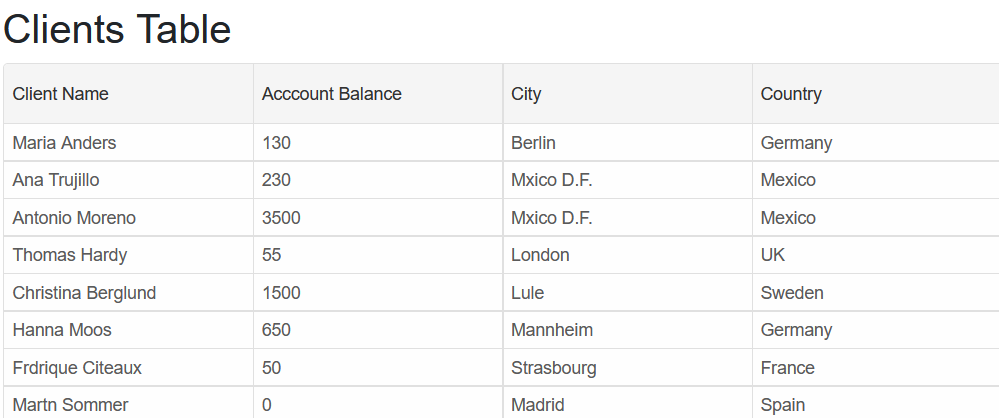Click the Mannheim city cell
This screenshot has height=418, width=999.
pyautogui.click(x=628, y=330)
